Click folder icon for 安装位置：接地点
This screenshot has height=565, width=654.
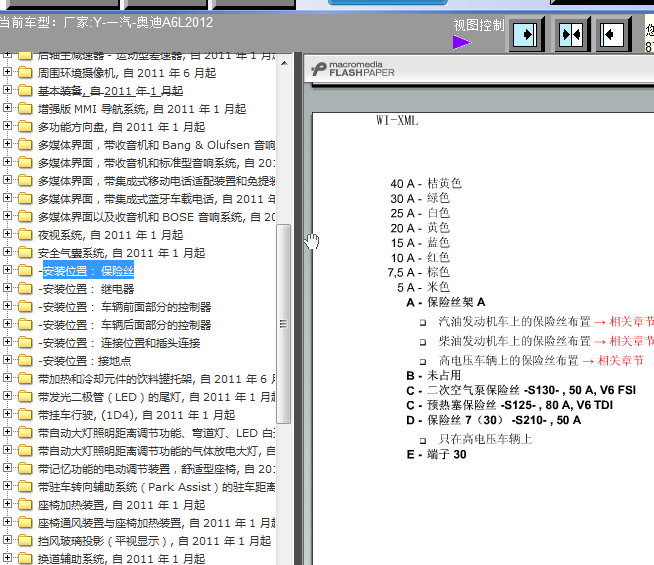(25, 361)
